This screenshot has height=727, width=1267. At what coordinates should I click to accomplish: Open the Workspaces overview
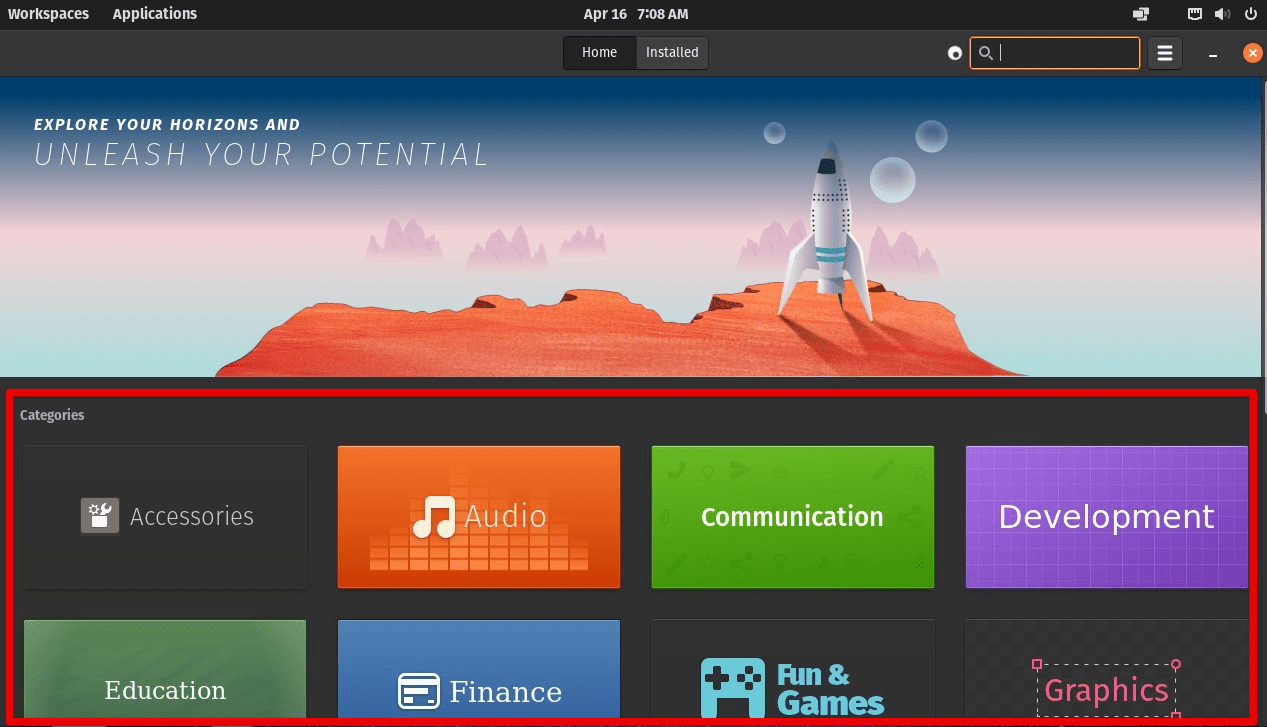(x=48, y=14)
